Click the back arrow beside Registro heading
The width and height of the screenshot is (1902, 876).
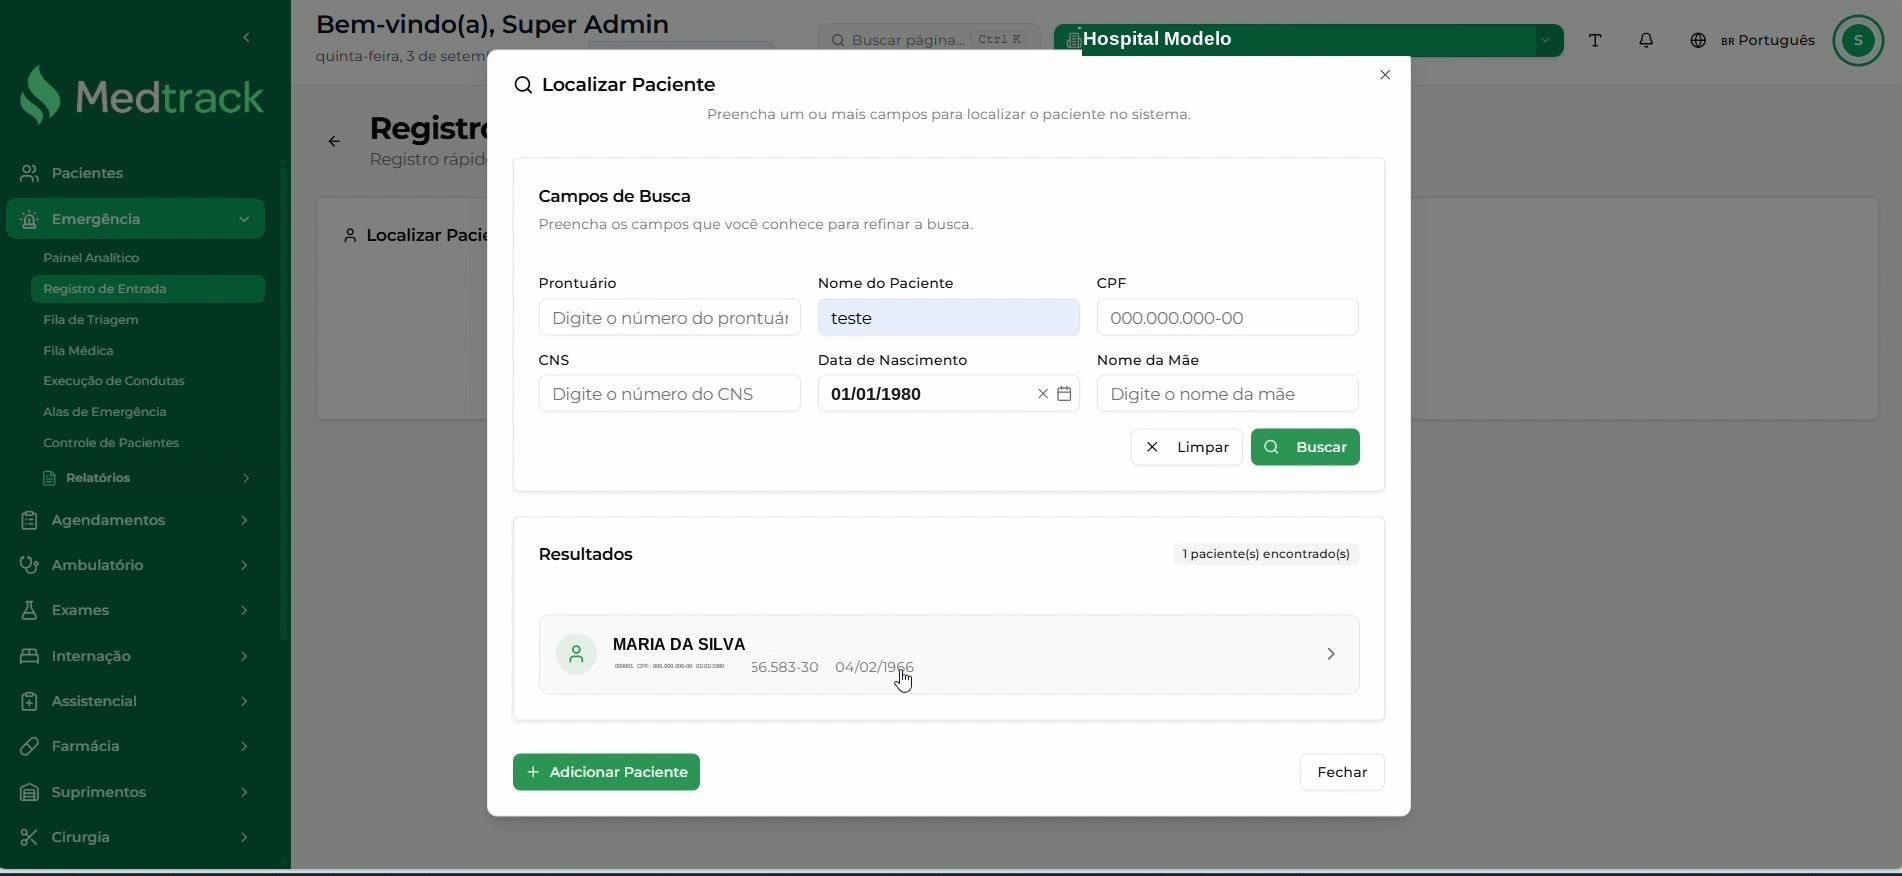point(334,141)
